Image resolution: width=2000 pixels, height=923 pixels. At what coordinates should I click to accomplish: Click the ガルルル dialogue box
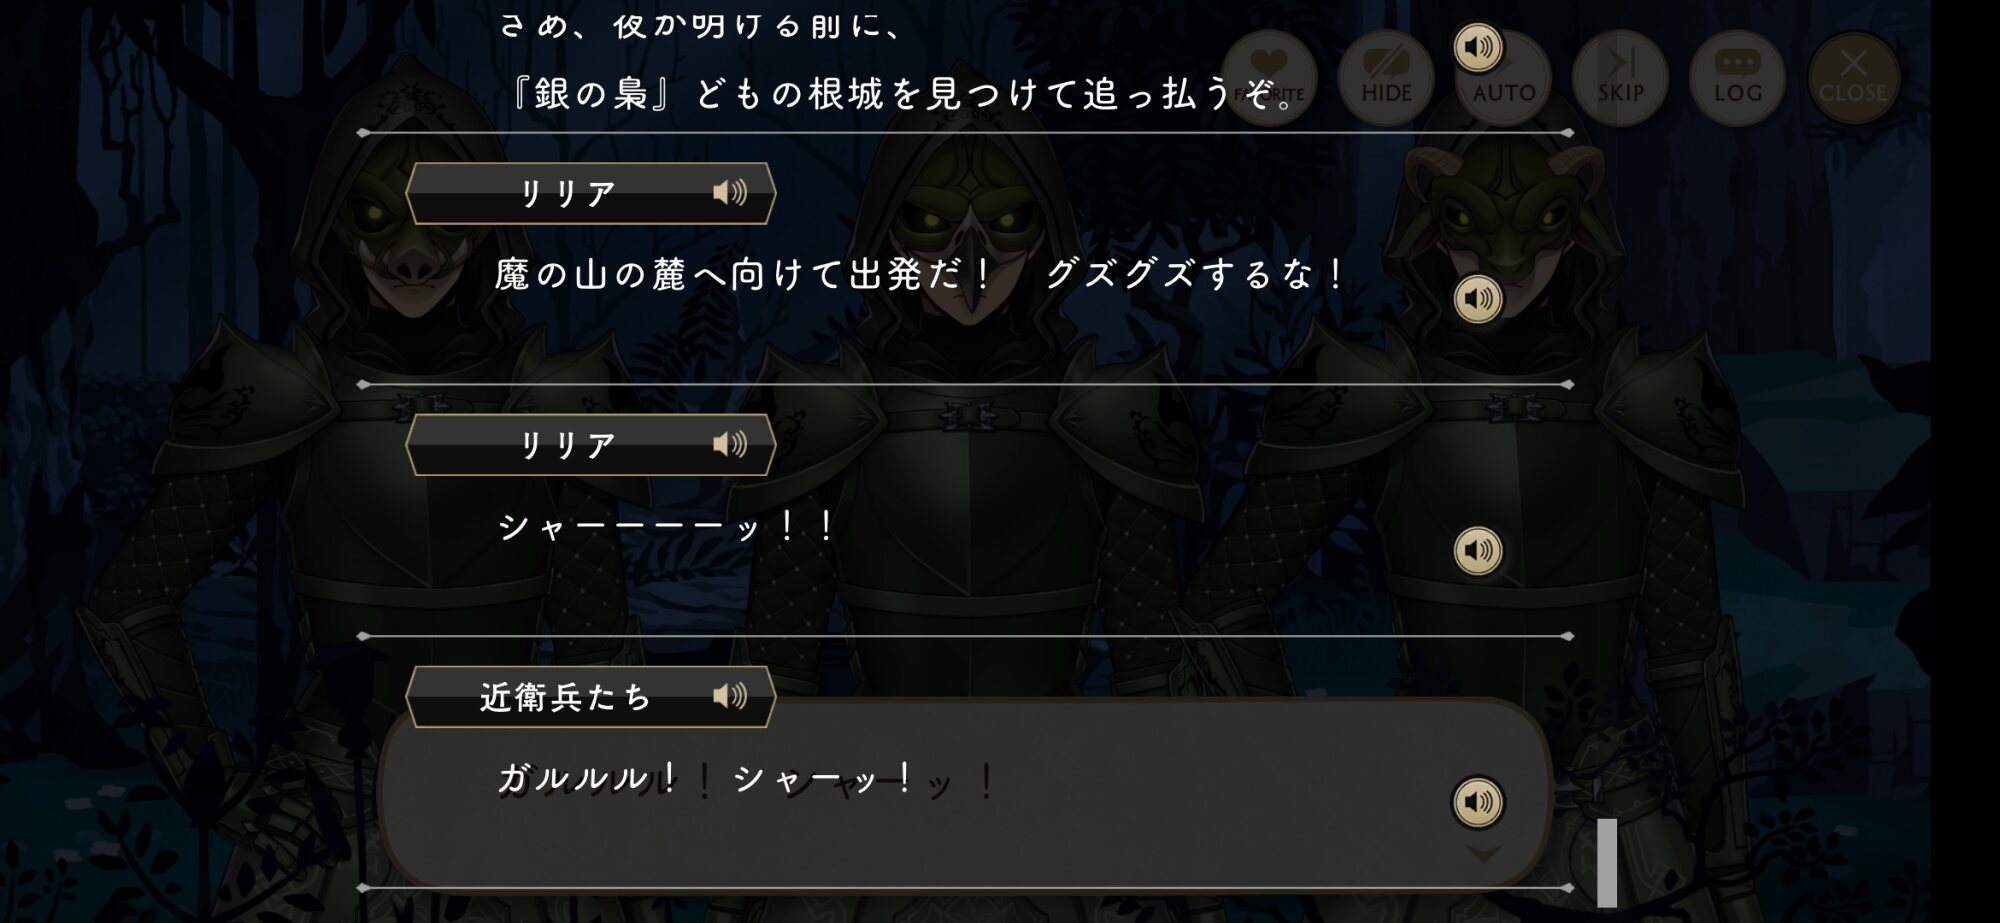pyautogui.click(x=965, y=792)
